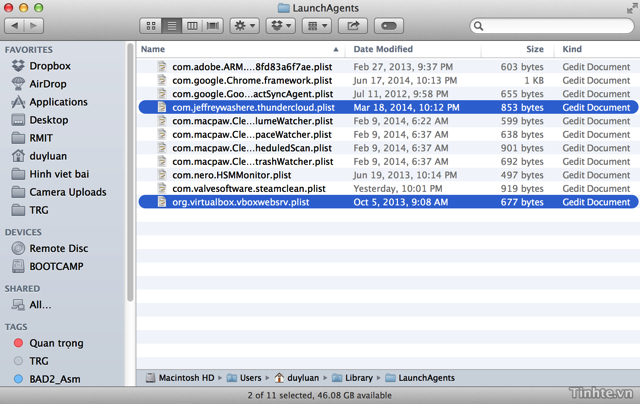Click the sidebar vertical scrollbar
The image size is (640, 404).
[130, 172]
